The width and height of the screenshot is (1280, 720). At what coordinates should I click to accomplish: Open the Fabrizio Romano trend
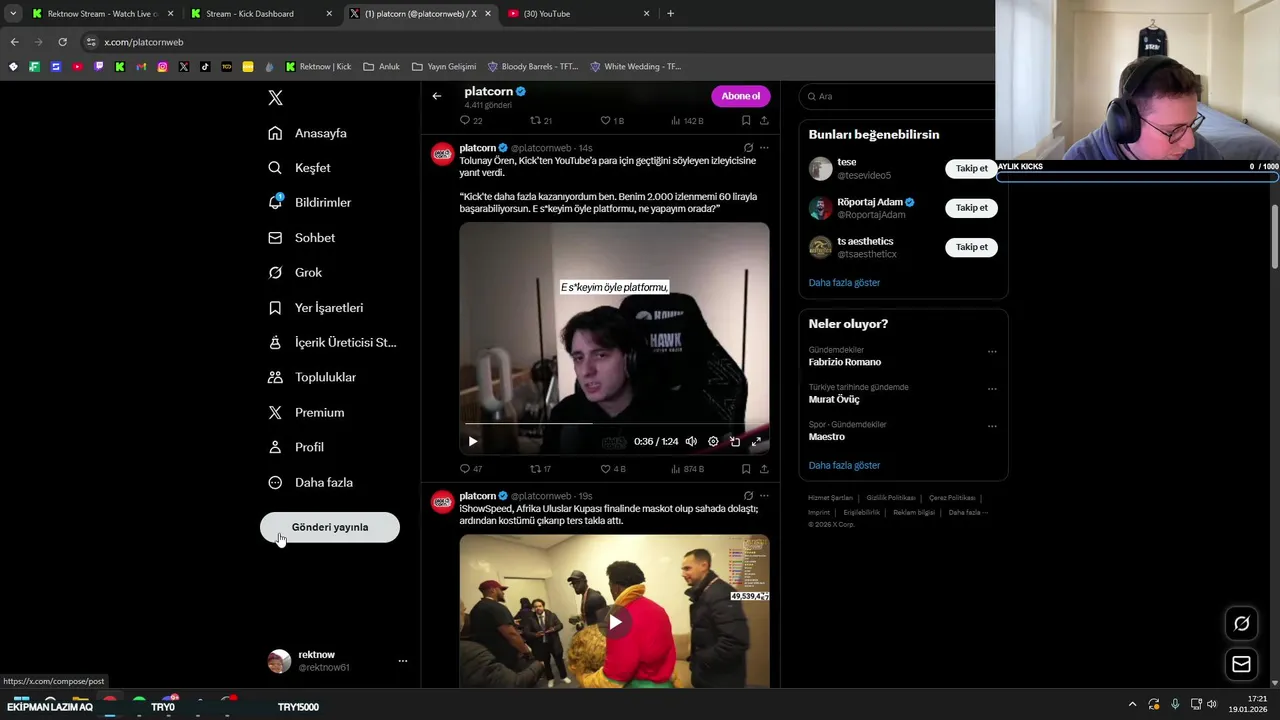(x=845, y=362)
